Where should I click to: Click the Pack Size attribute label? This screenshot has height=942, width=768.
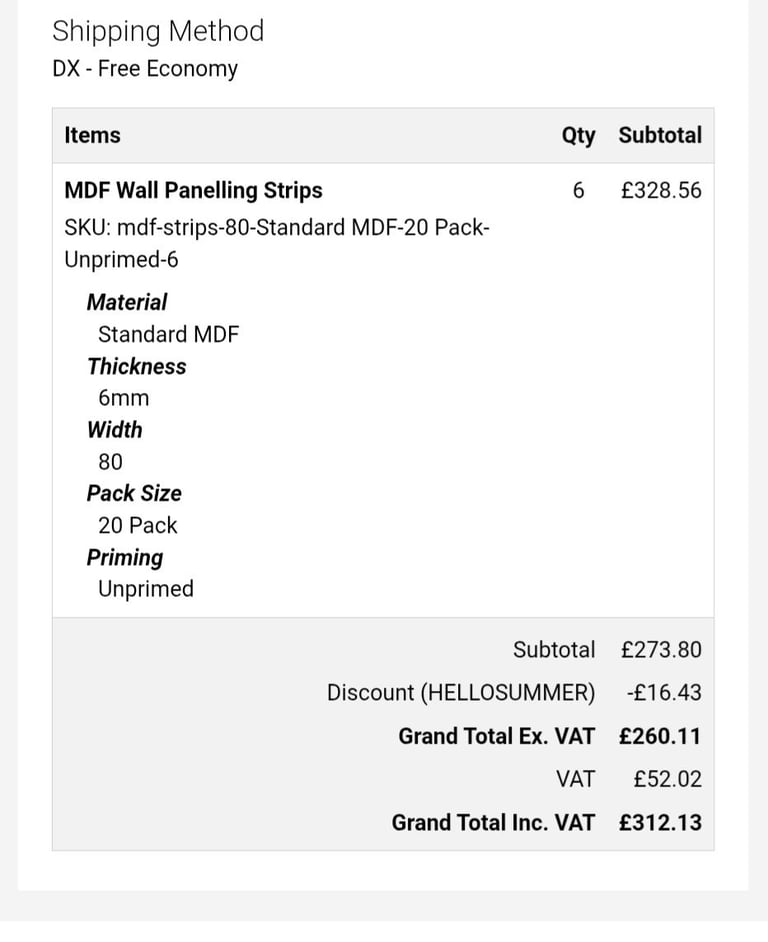134,493
